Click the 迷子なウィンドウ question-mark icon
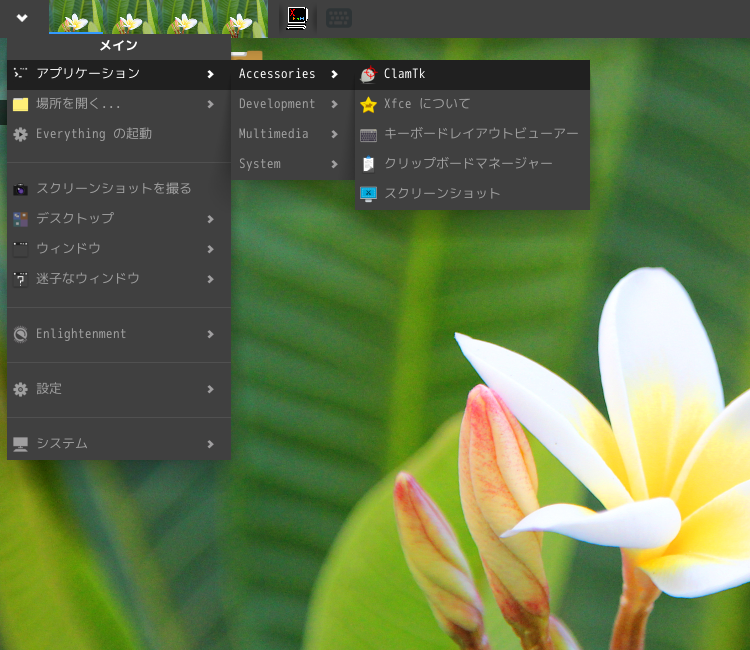The width and height of the screenshot is (750, 650). (x=20, y=279)
